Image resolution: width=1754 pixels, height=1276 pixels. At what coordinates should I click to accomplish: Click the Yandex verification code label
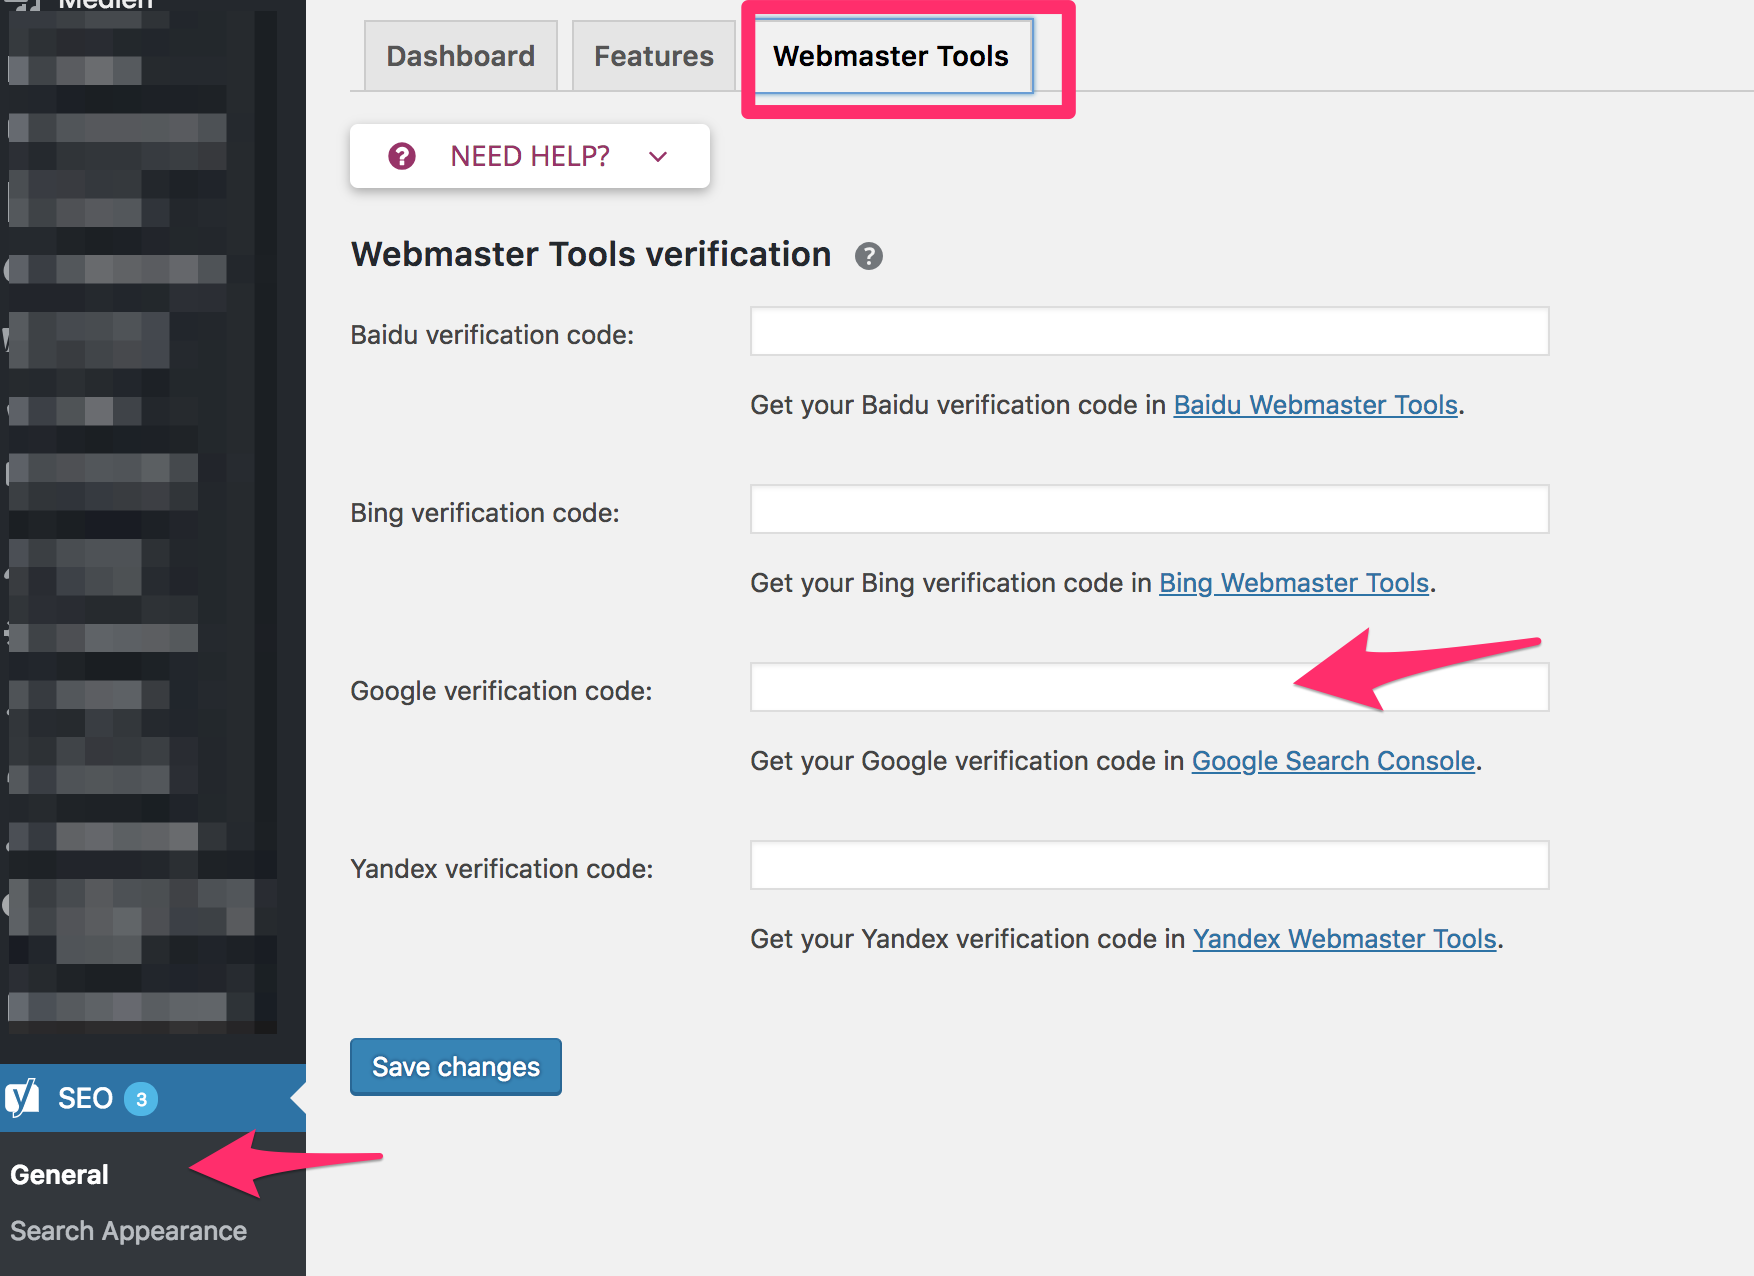[x=502, y=869]
